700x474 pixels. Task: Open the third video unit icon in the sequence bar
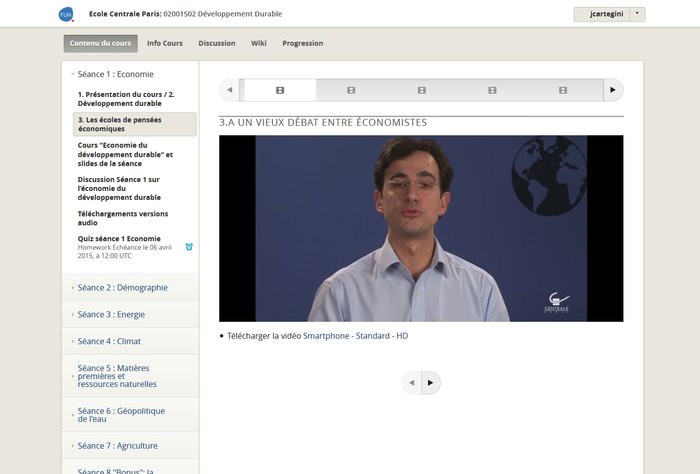point(421,90)
